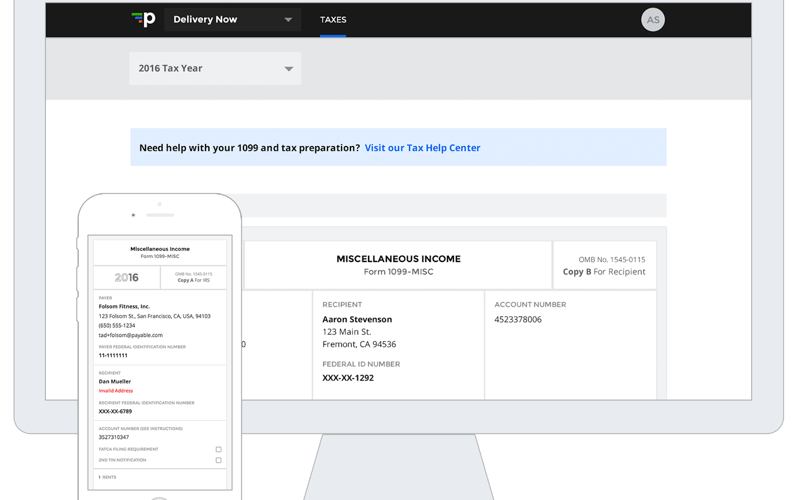Screen dimensions: 800x500
Task: Expand the 2016 Tax Year selector
Action: click(x=215, y=68)
